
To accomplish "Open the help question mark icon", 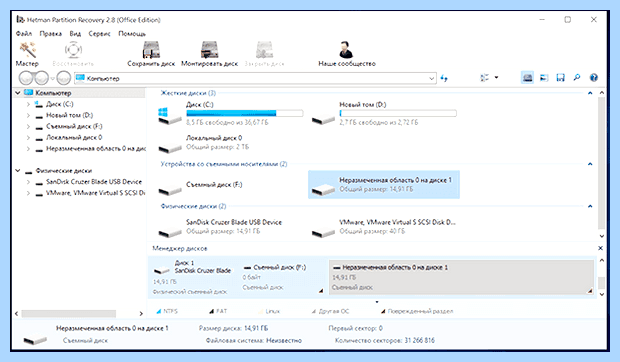I will [594, 78].
